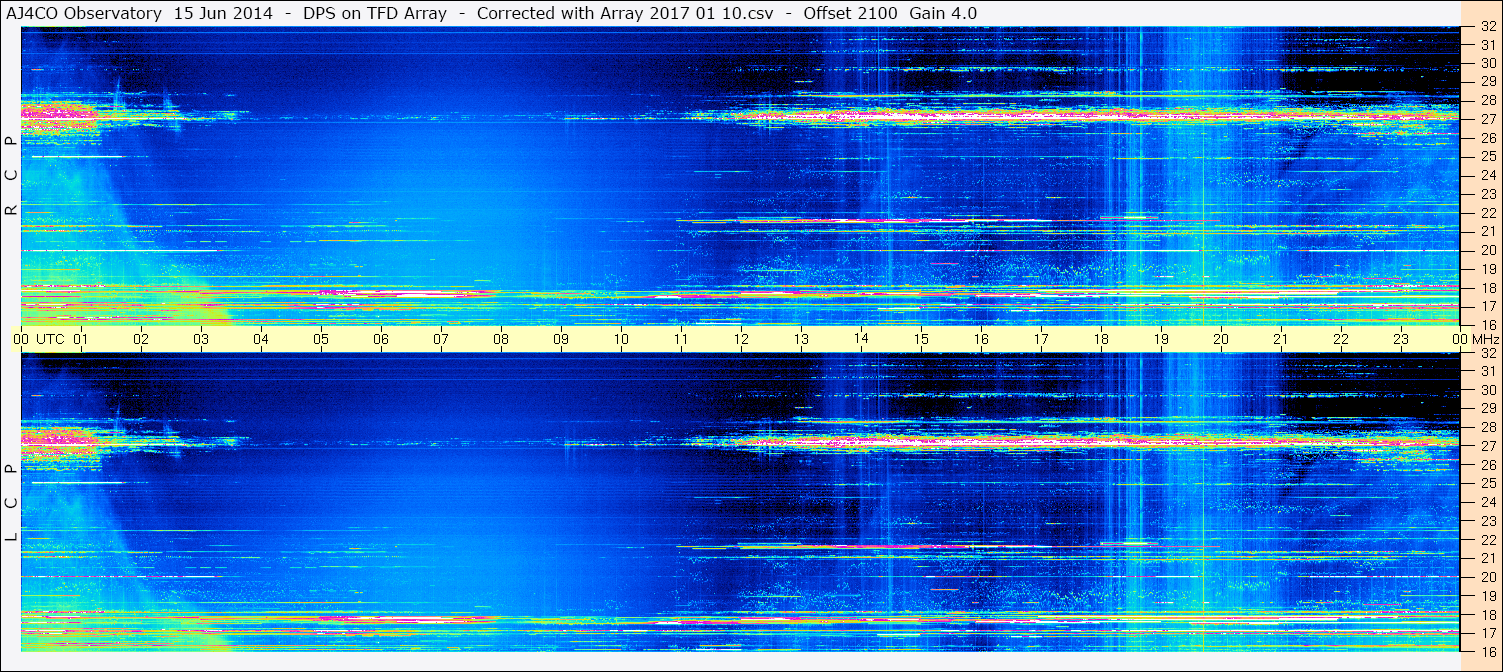The width and height of the screenshot is (1503, 672).
Task: Select hour 03 on the UTC time axis
Action: point(201,339)
